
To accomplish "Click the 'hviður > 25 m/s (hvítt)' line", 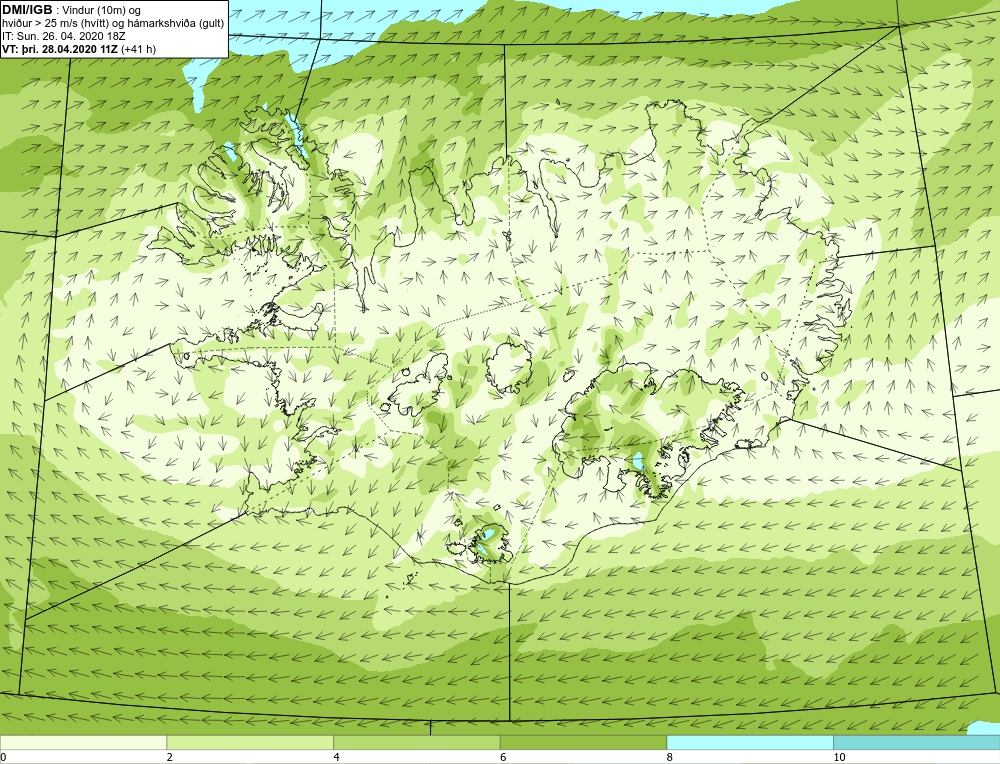I will (57, 24).
